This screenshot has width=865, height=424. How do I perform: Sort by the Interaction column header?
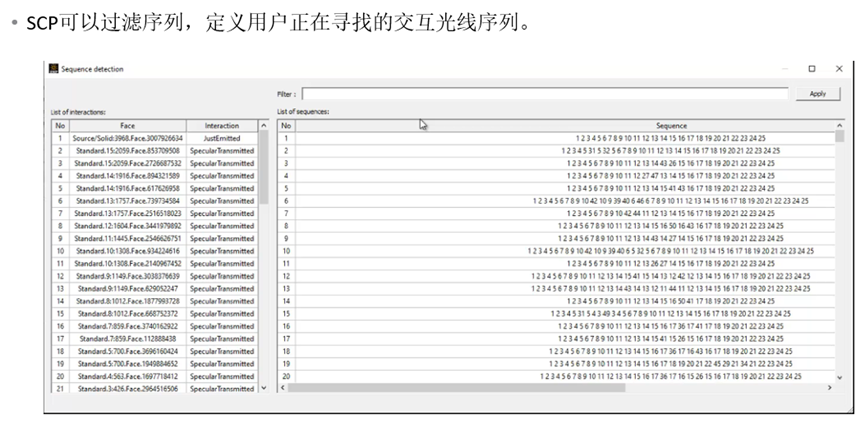click(x=222, y=126)
